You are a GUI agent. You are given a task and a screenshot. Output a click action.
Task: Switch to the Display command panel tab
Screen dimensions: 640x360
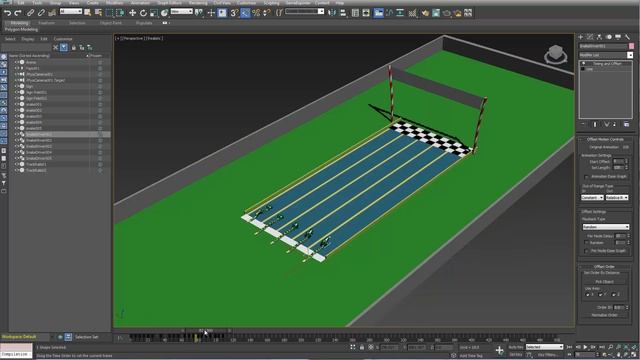[618, 37]
